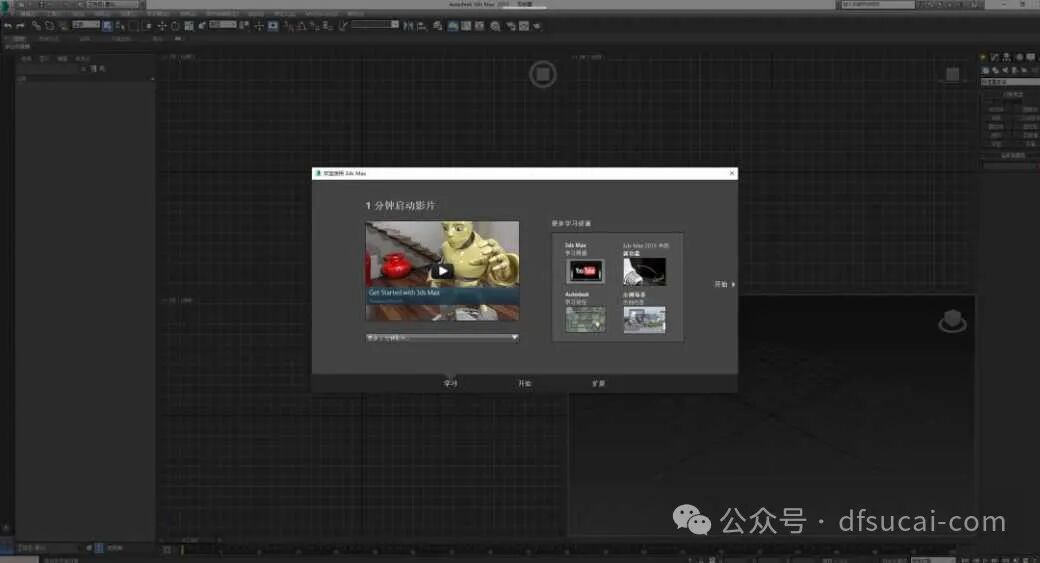
Task: Open the Curve Editor
Action: coord(466,26)
